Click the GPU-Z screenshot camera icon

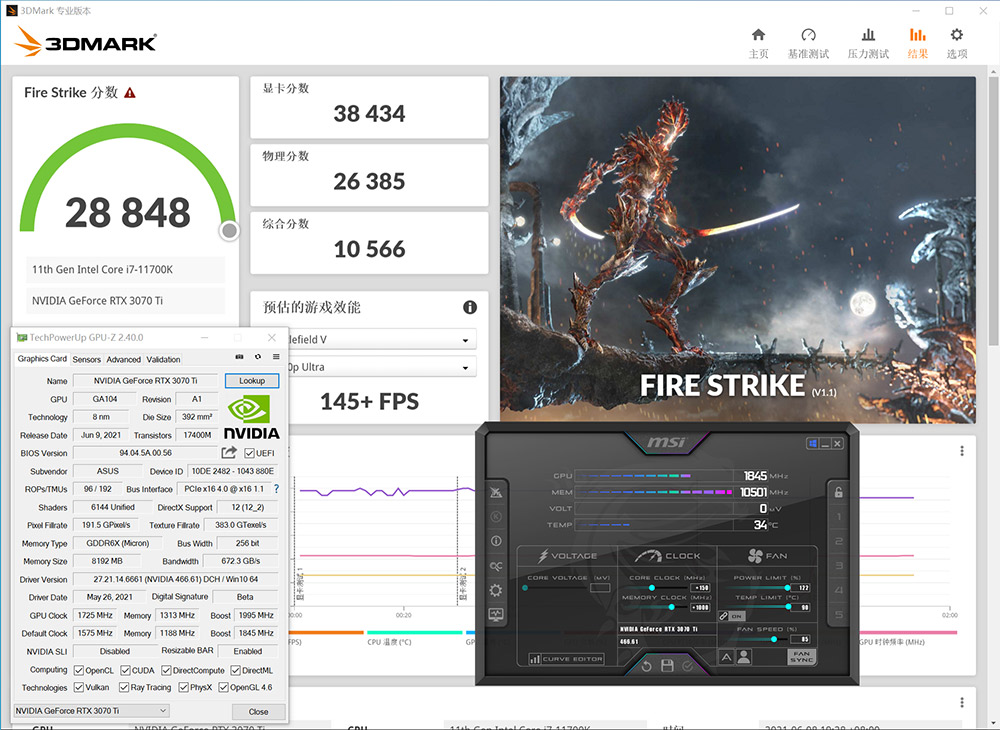tap(239, 357)
